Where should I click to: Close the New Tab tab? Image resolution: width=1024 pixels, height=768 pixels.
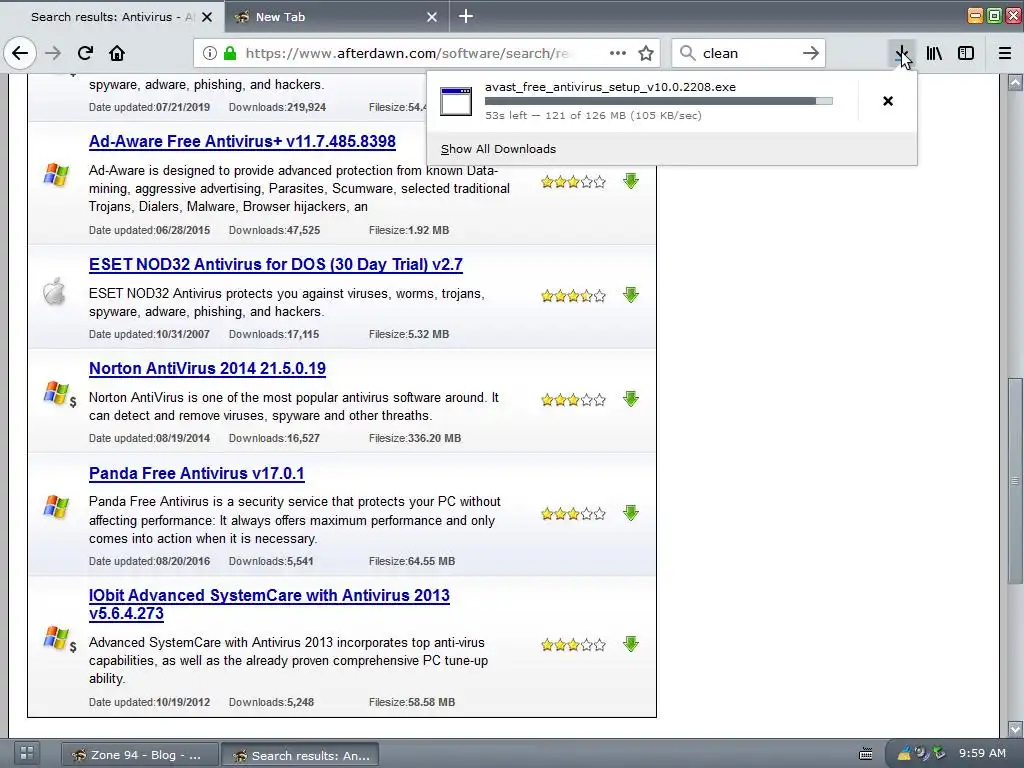[432, 17]
